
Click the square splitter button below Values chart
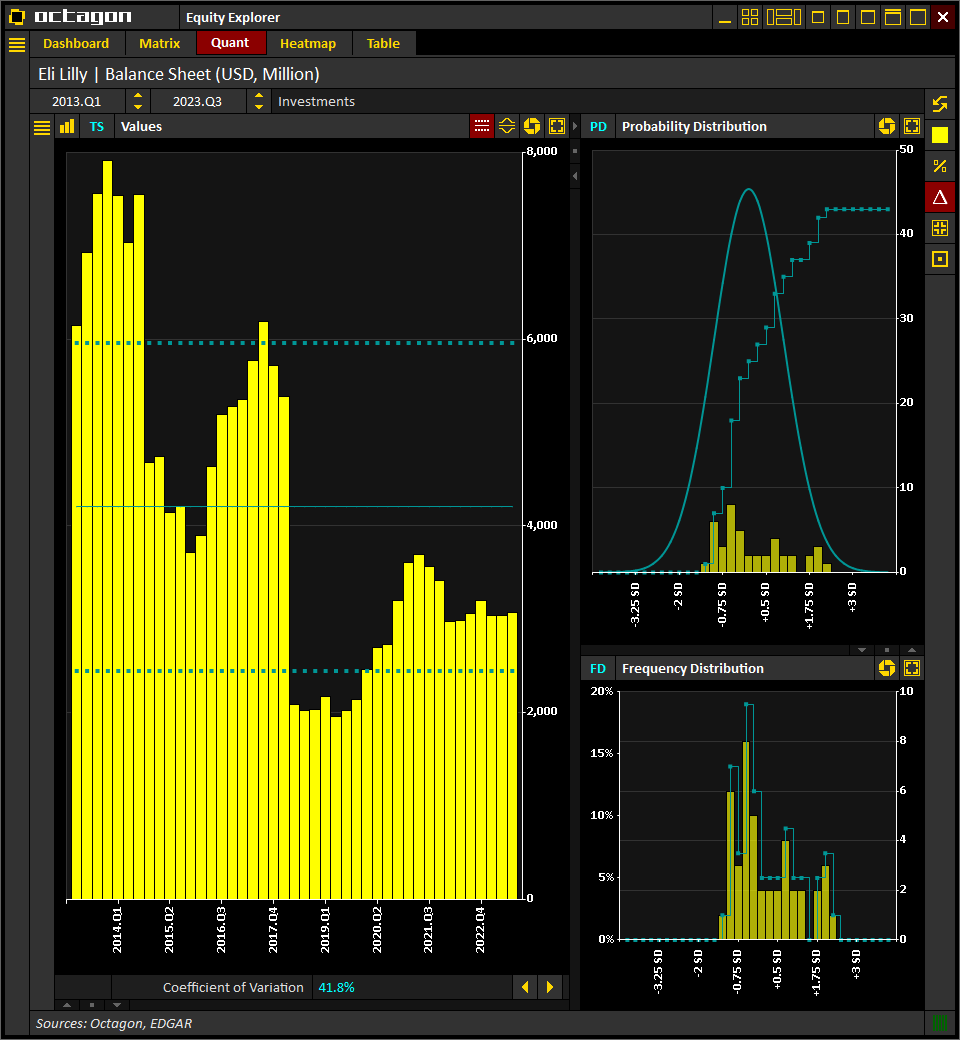(92, 1005)
